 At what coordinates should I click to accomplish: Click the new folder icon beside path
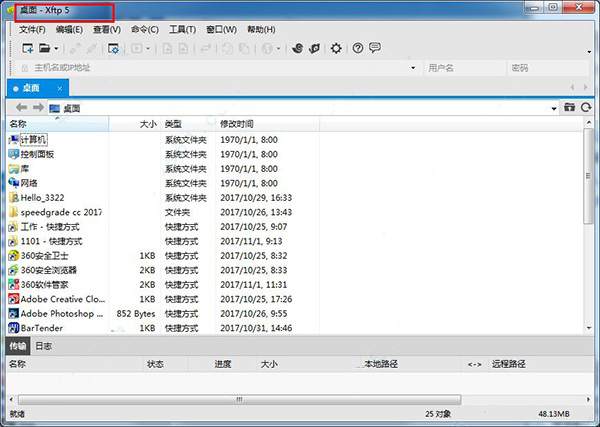coord(570,108)
